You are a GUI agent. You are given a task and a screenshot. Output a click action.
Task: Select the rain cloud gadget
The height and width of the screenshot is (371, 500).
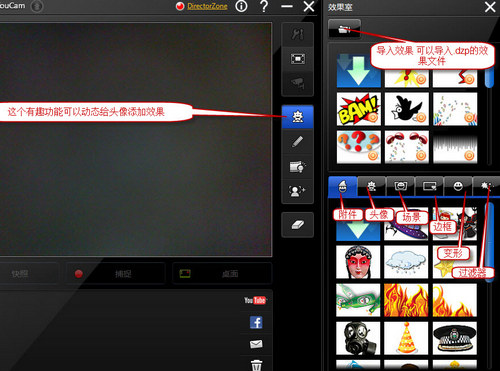(x=406, y=262)
